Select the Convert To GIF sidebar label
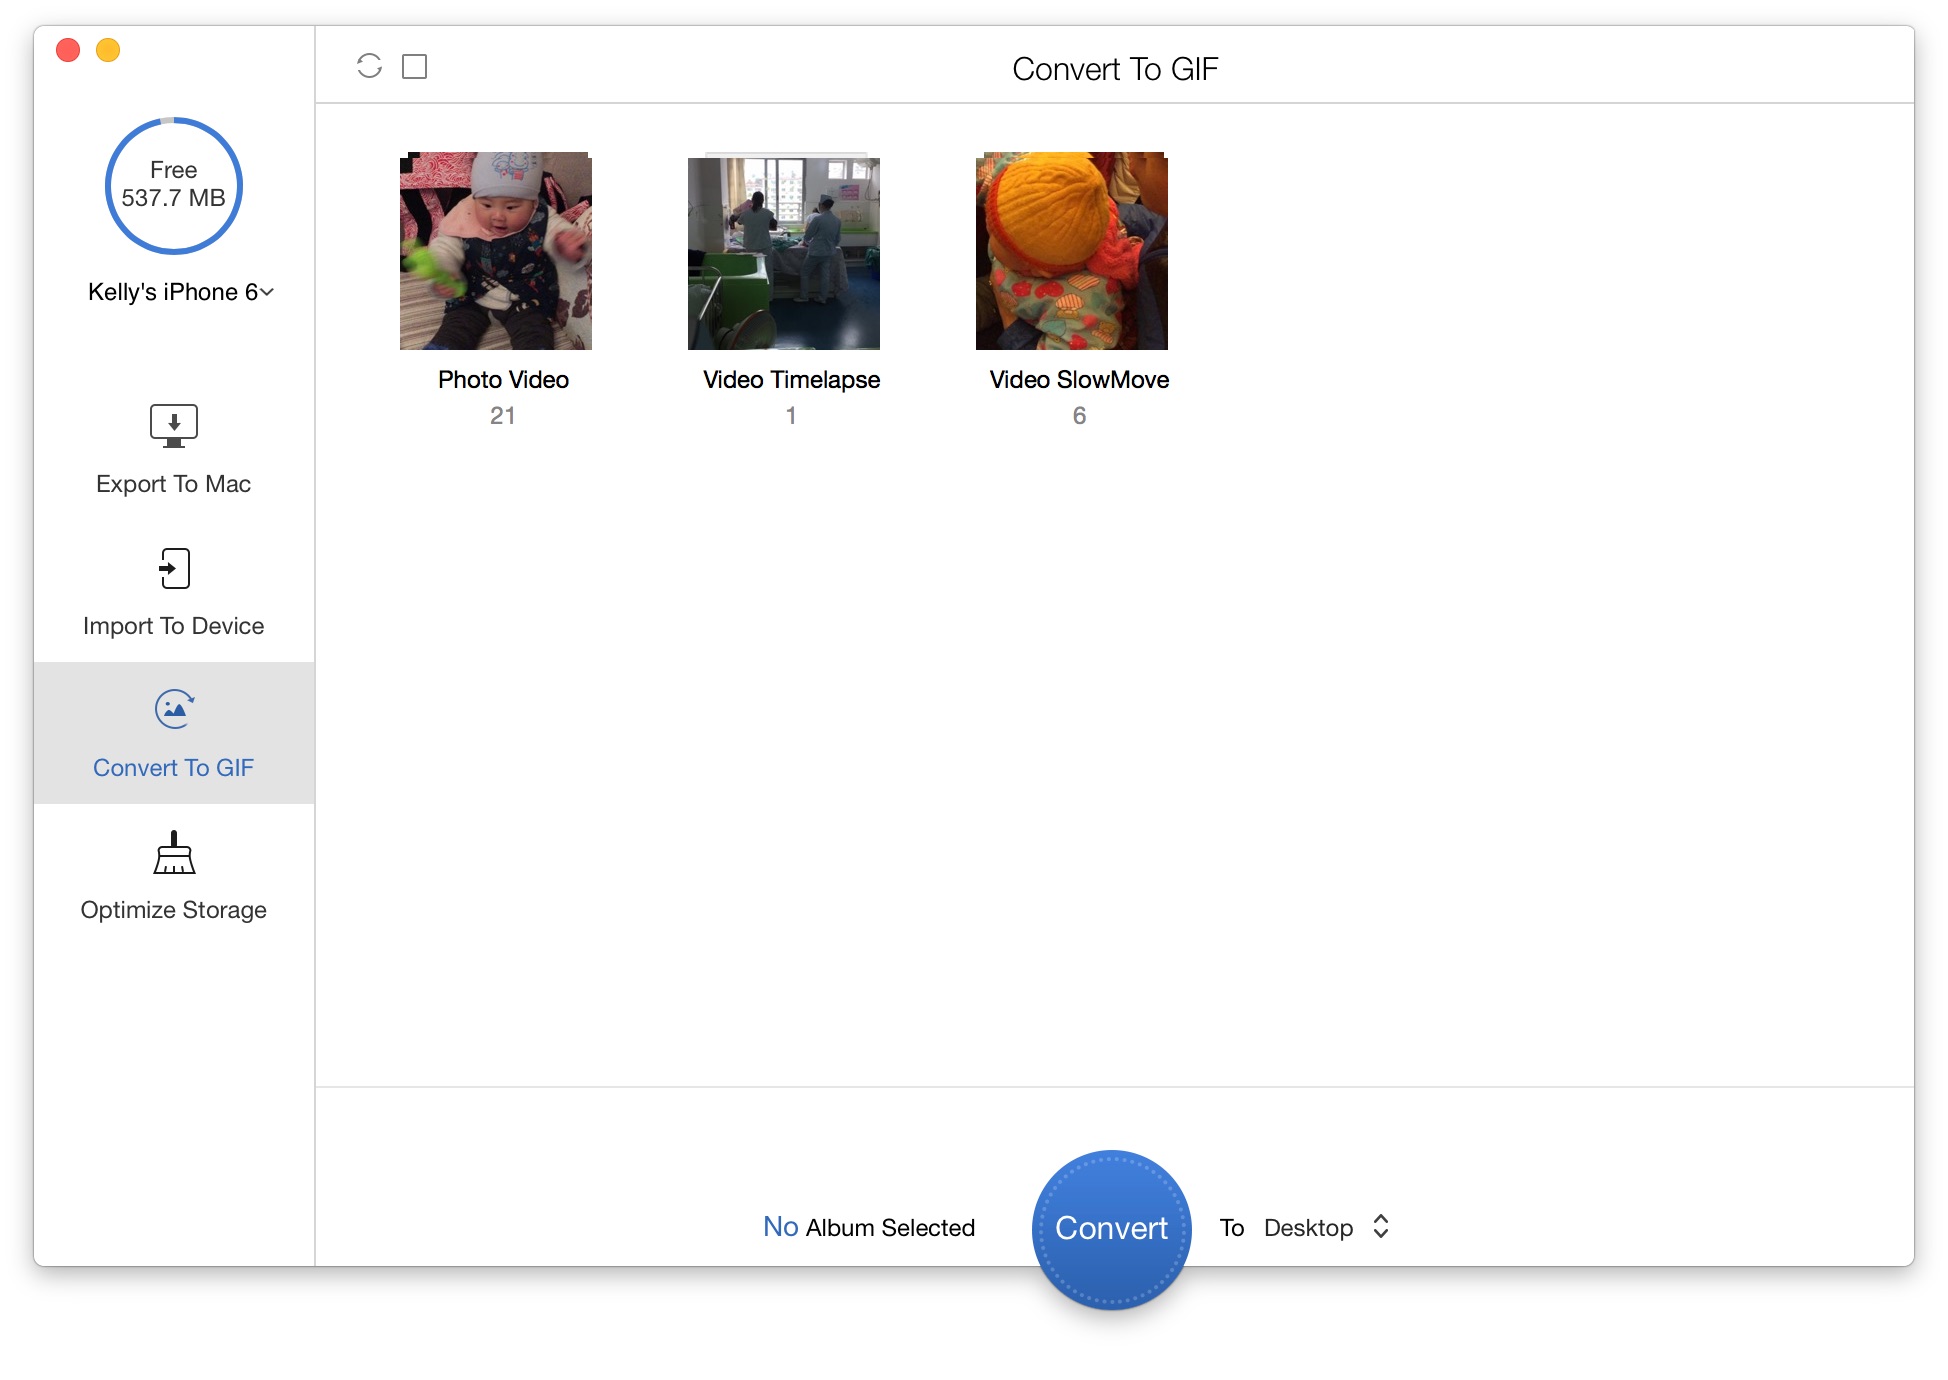Screen dimensions: 1948x1380 [x=174, y=768]
